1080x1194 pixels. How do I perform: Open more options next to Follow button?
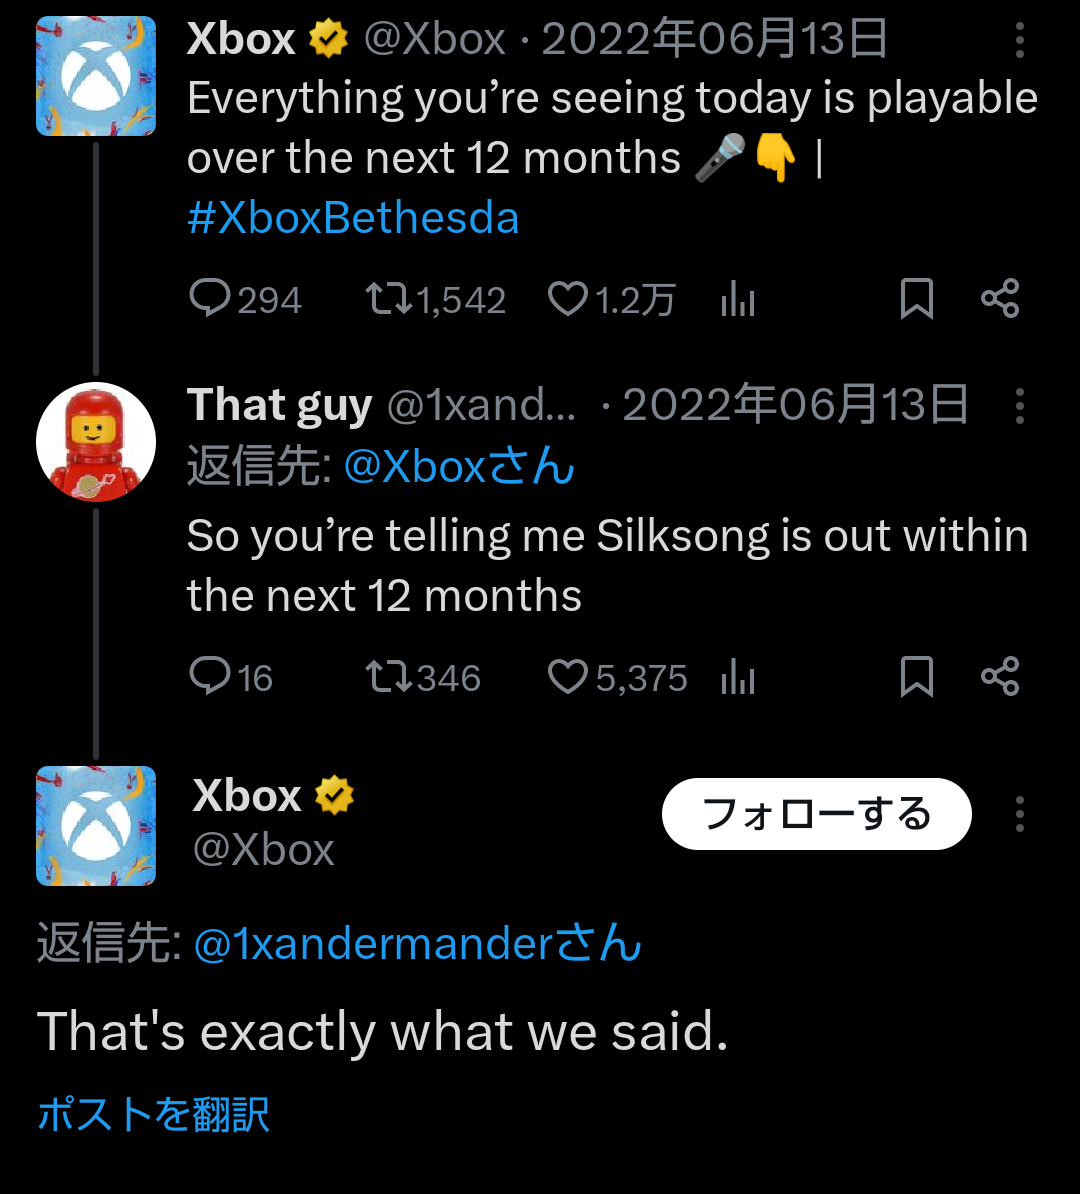pos(1019,814)
